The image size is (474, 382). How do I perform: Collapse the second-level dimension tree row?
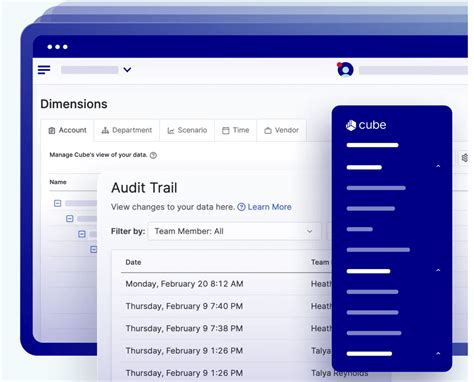(70, 219)
